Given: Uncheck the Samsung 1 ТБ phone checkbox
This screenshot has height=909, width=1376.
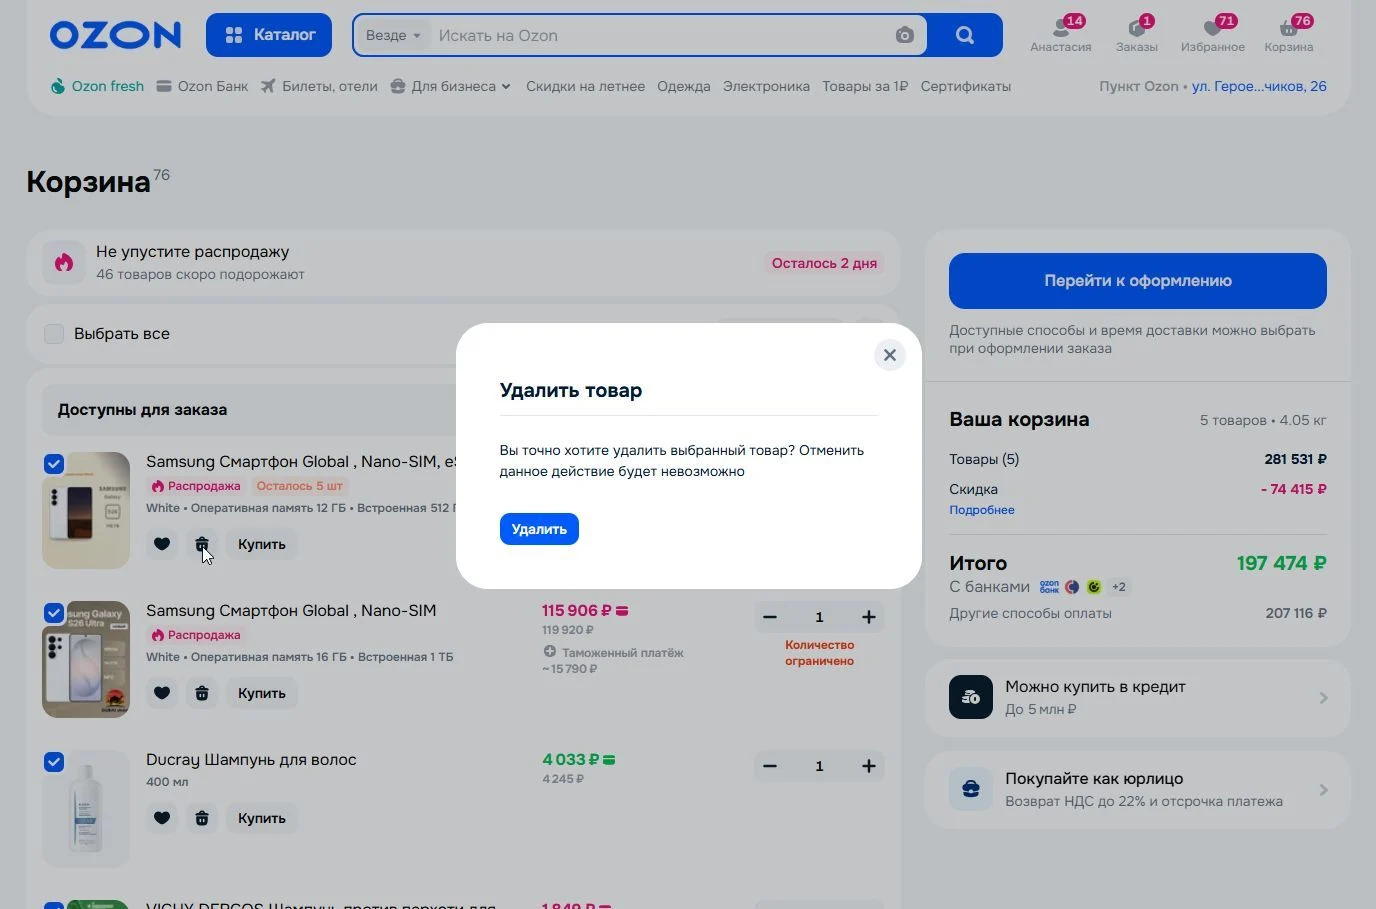Looking at the screenshot, I should [54, 612].
